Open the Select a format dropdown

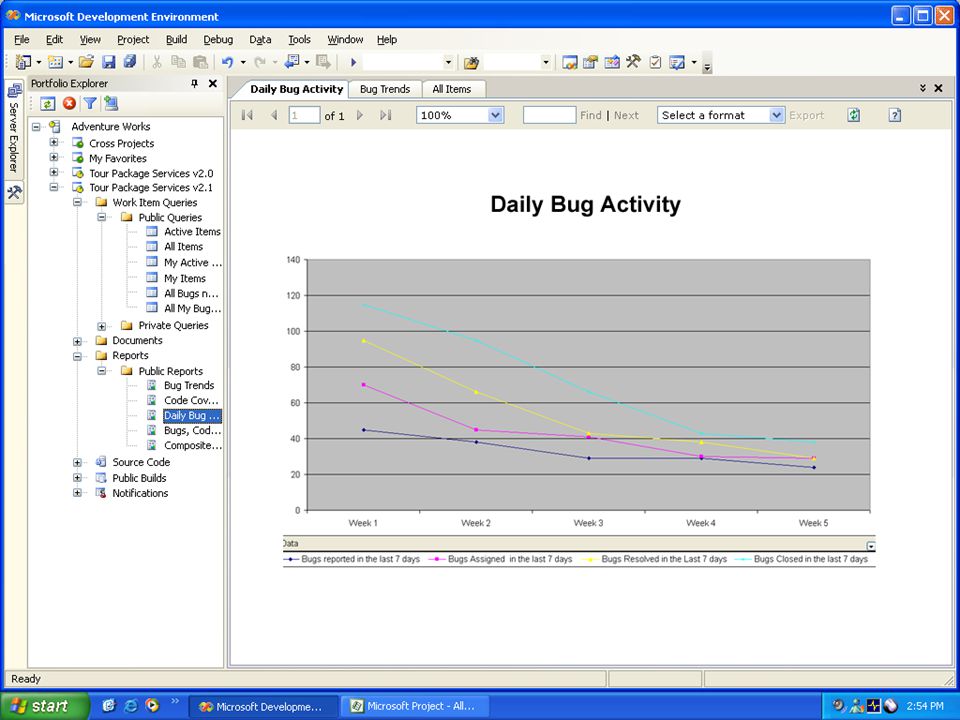point(776,115)
